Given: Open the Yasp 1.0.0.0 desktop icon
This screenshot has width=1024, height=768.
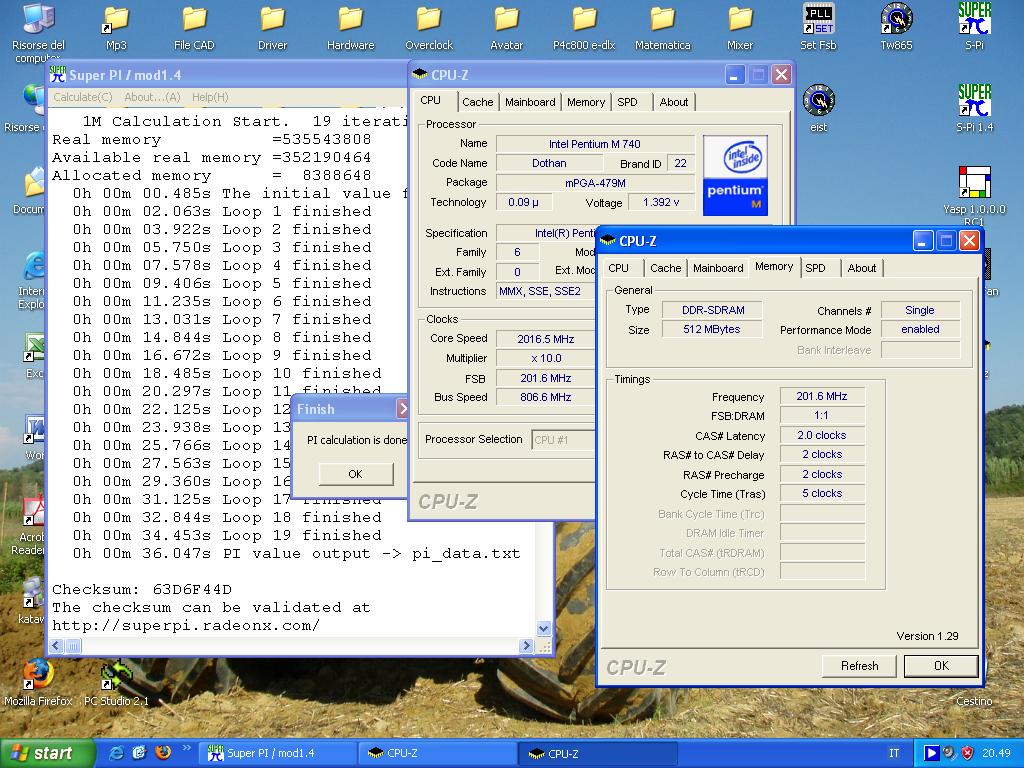Looking at the screenshot, I should (x=974, y=183).
